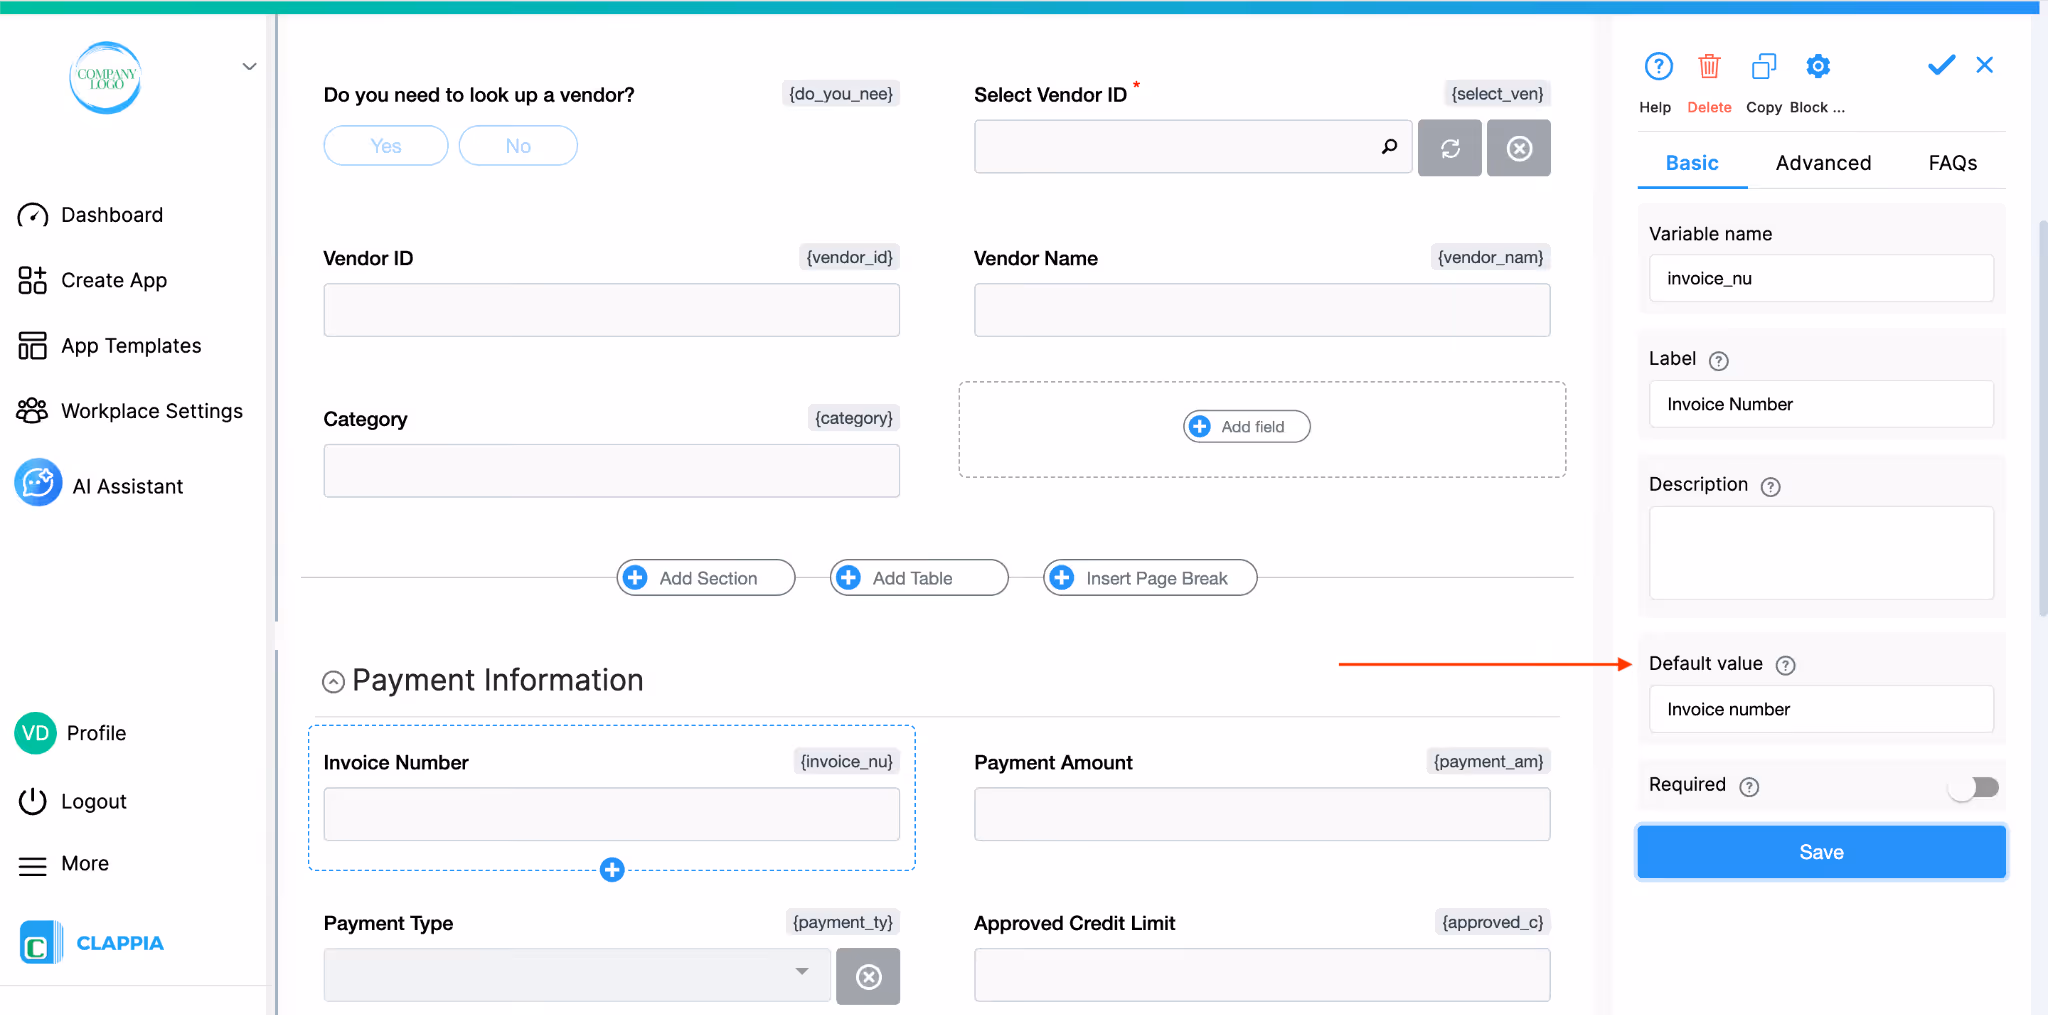Click the Select Vendor ID search field
2048x1015 pixels.
click(x=1193, y=147)
